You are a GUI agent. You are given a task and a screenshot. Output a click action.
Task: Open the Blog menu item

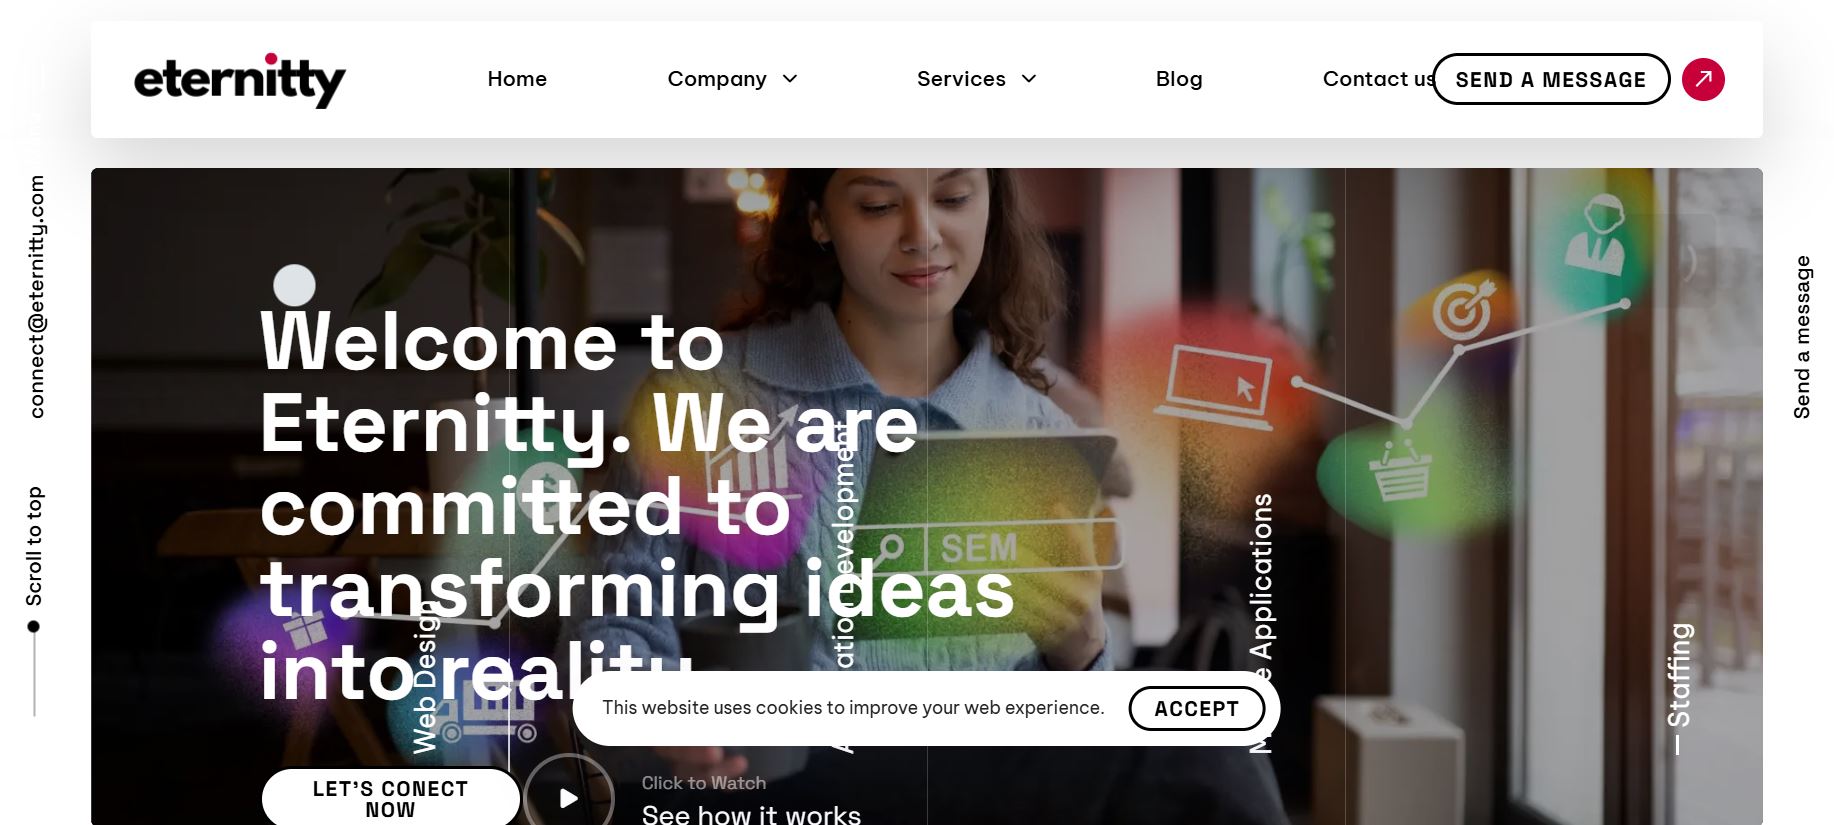coord(1179,79)
